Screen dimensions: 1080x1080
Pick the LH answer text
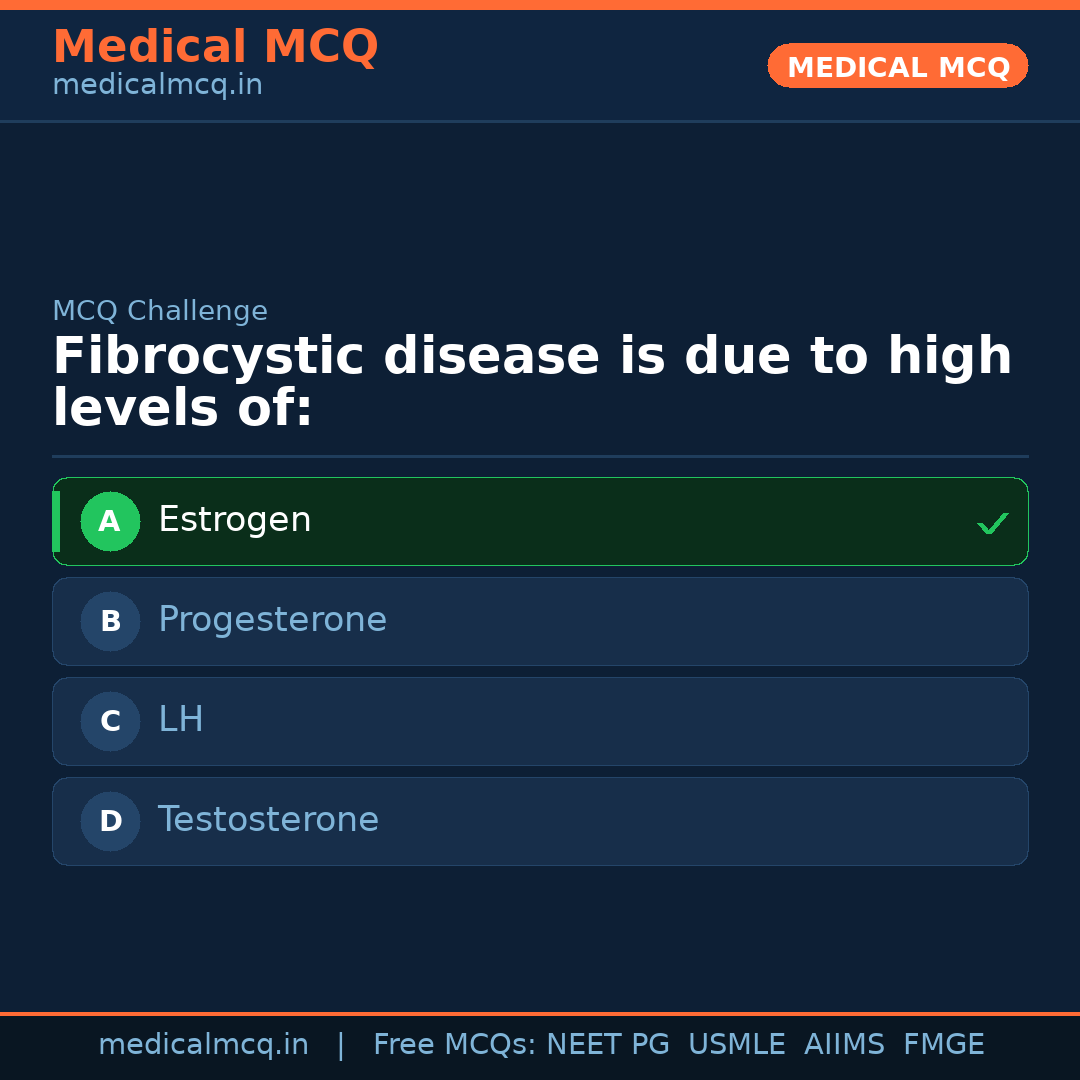(x=181, y=720)
